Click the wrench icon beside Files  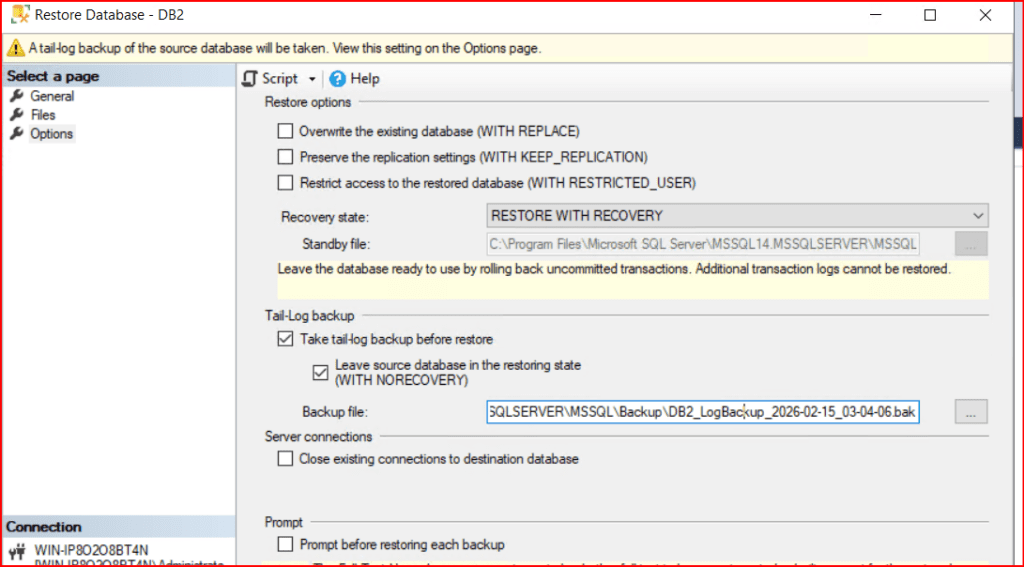point(16,115)
